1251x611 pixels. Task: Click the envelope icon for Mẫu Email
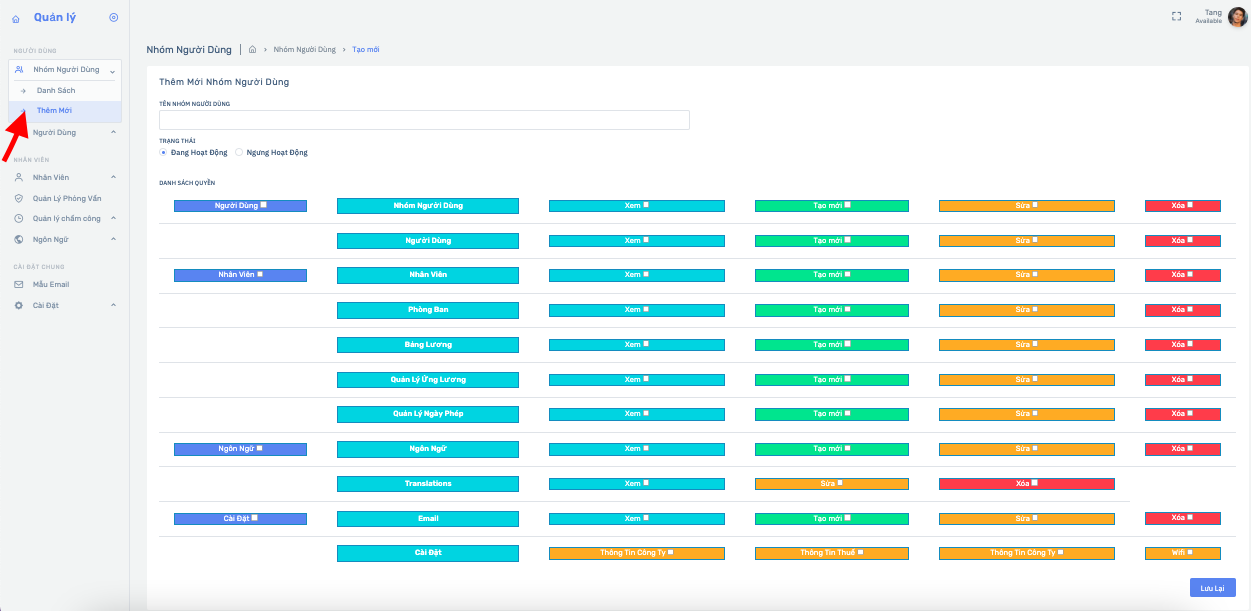point(18,284)
